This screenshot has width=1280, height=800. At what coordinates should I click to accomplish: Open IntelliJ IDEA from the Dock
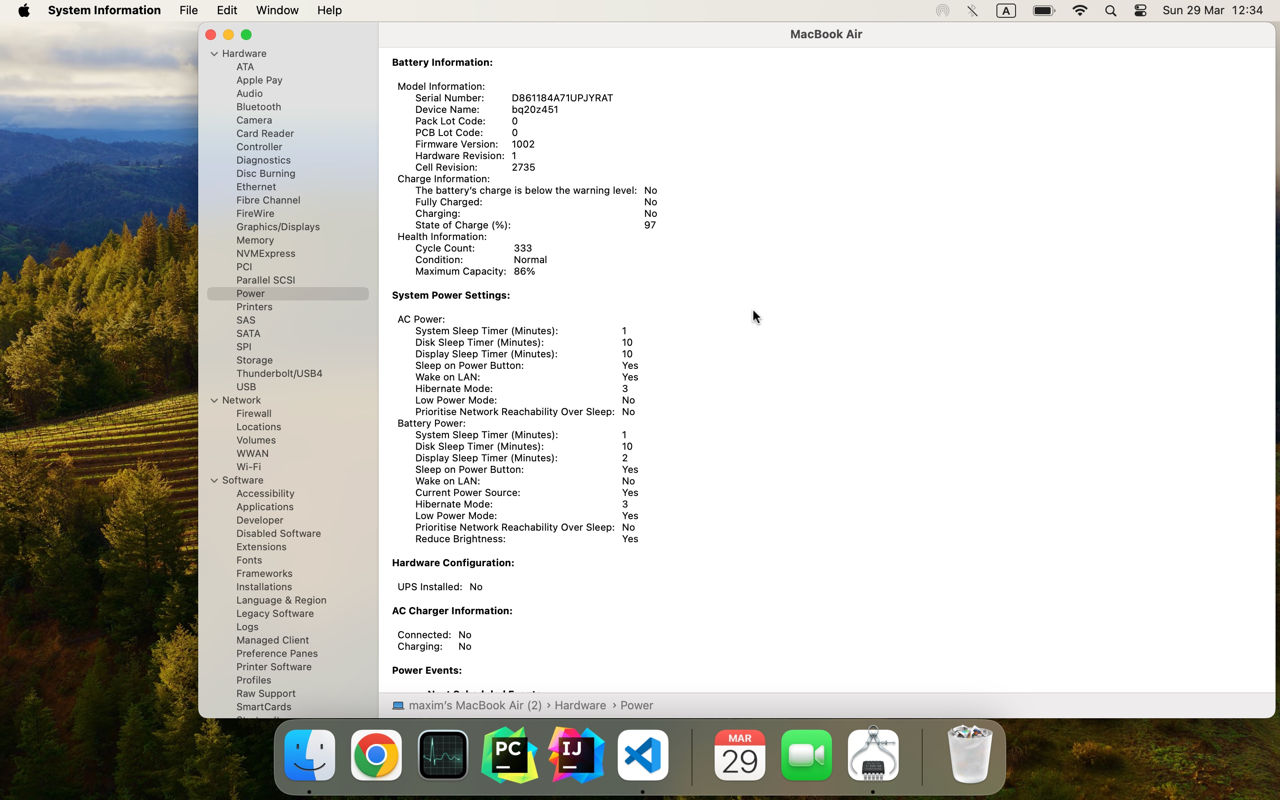(x=576, y=754)
